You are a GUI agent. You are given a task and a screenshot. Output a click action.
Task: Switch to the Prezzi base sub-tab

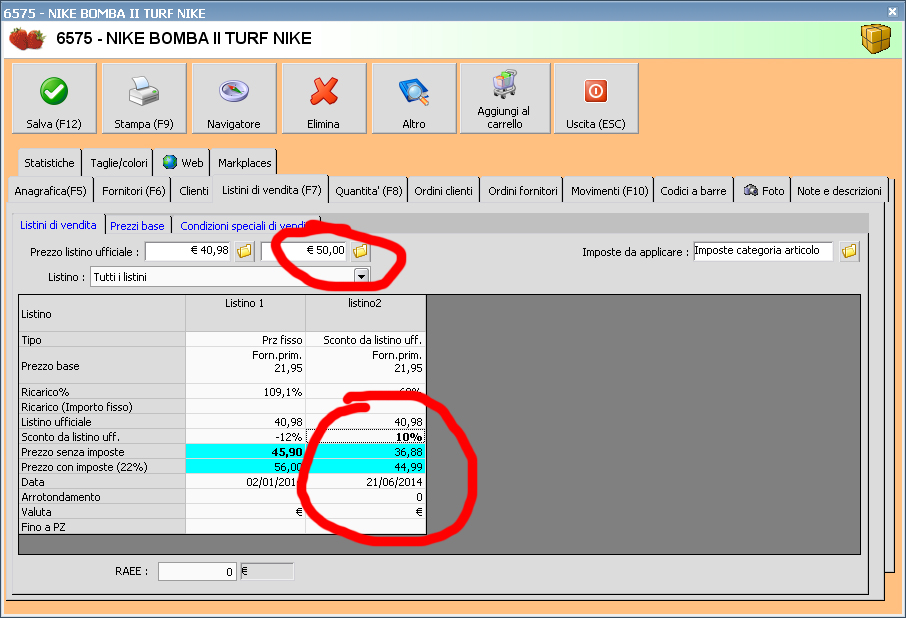click(138, 226)
